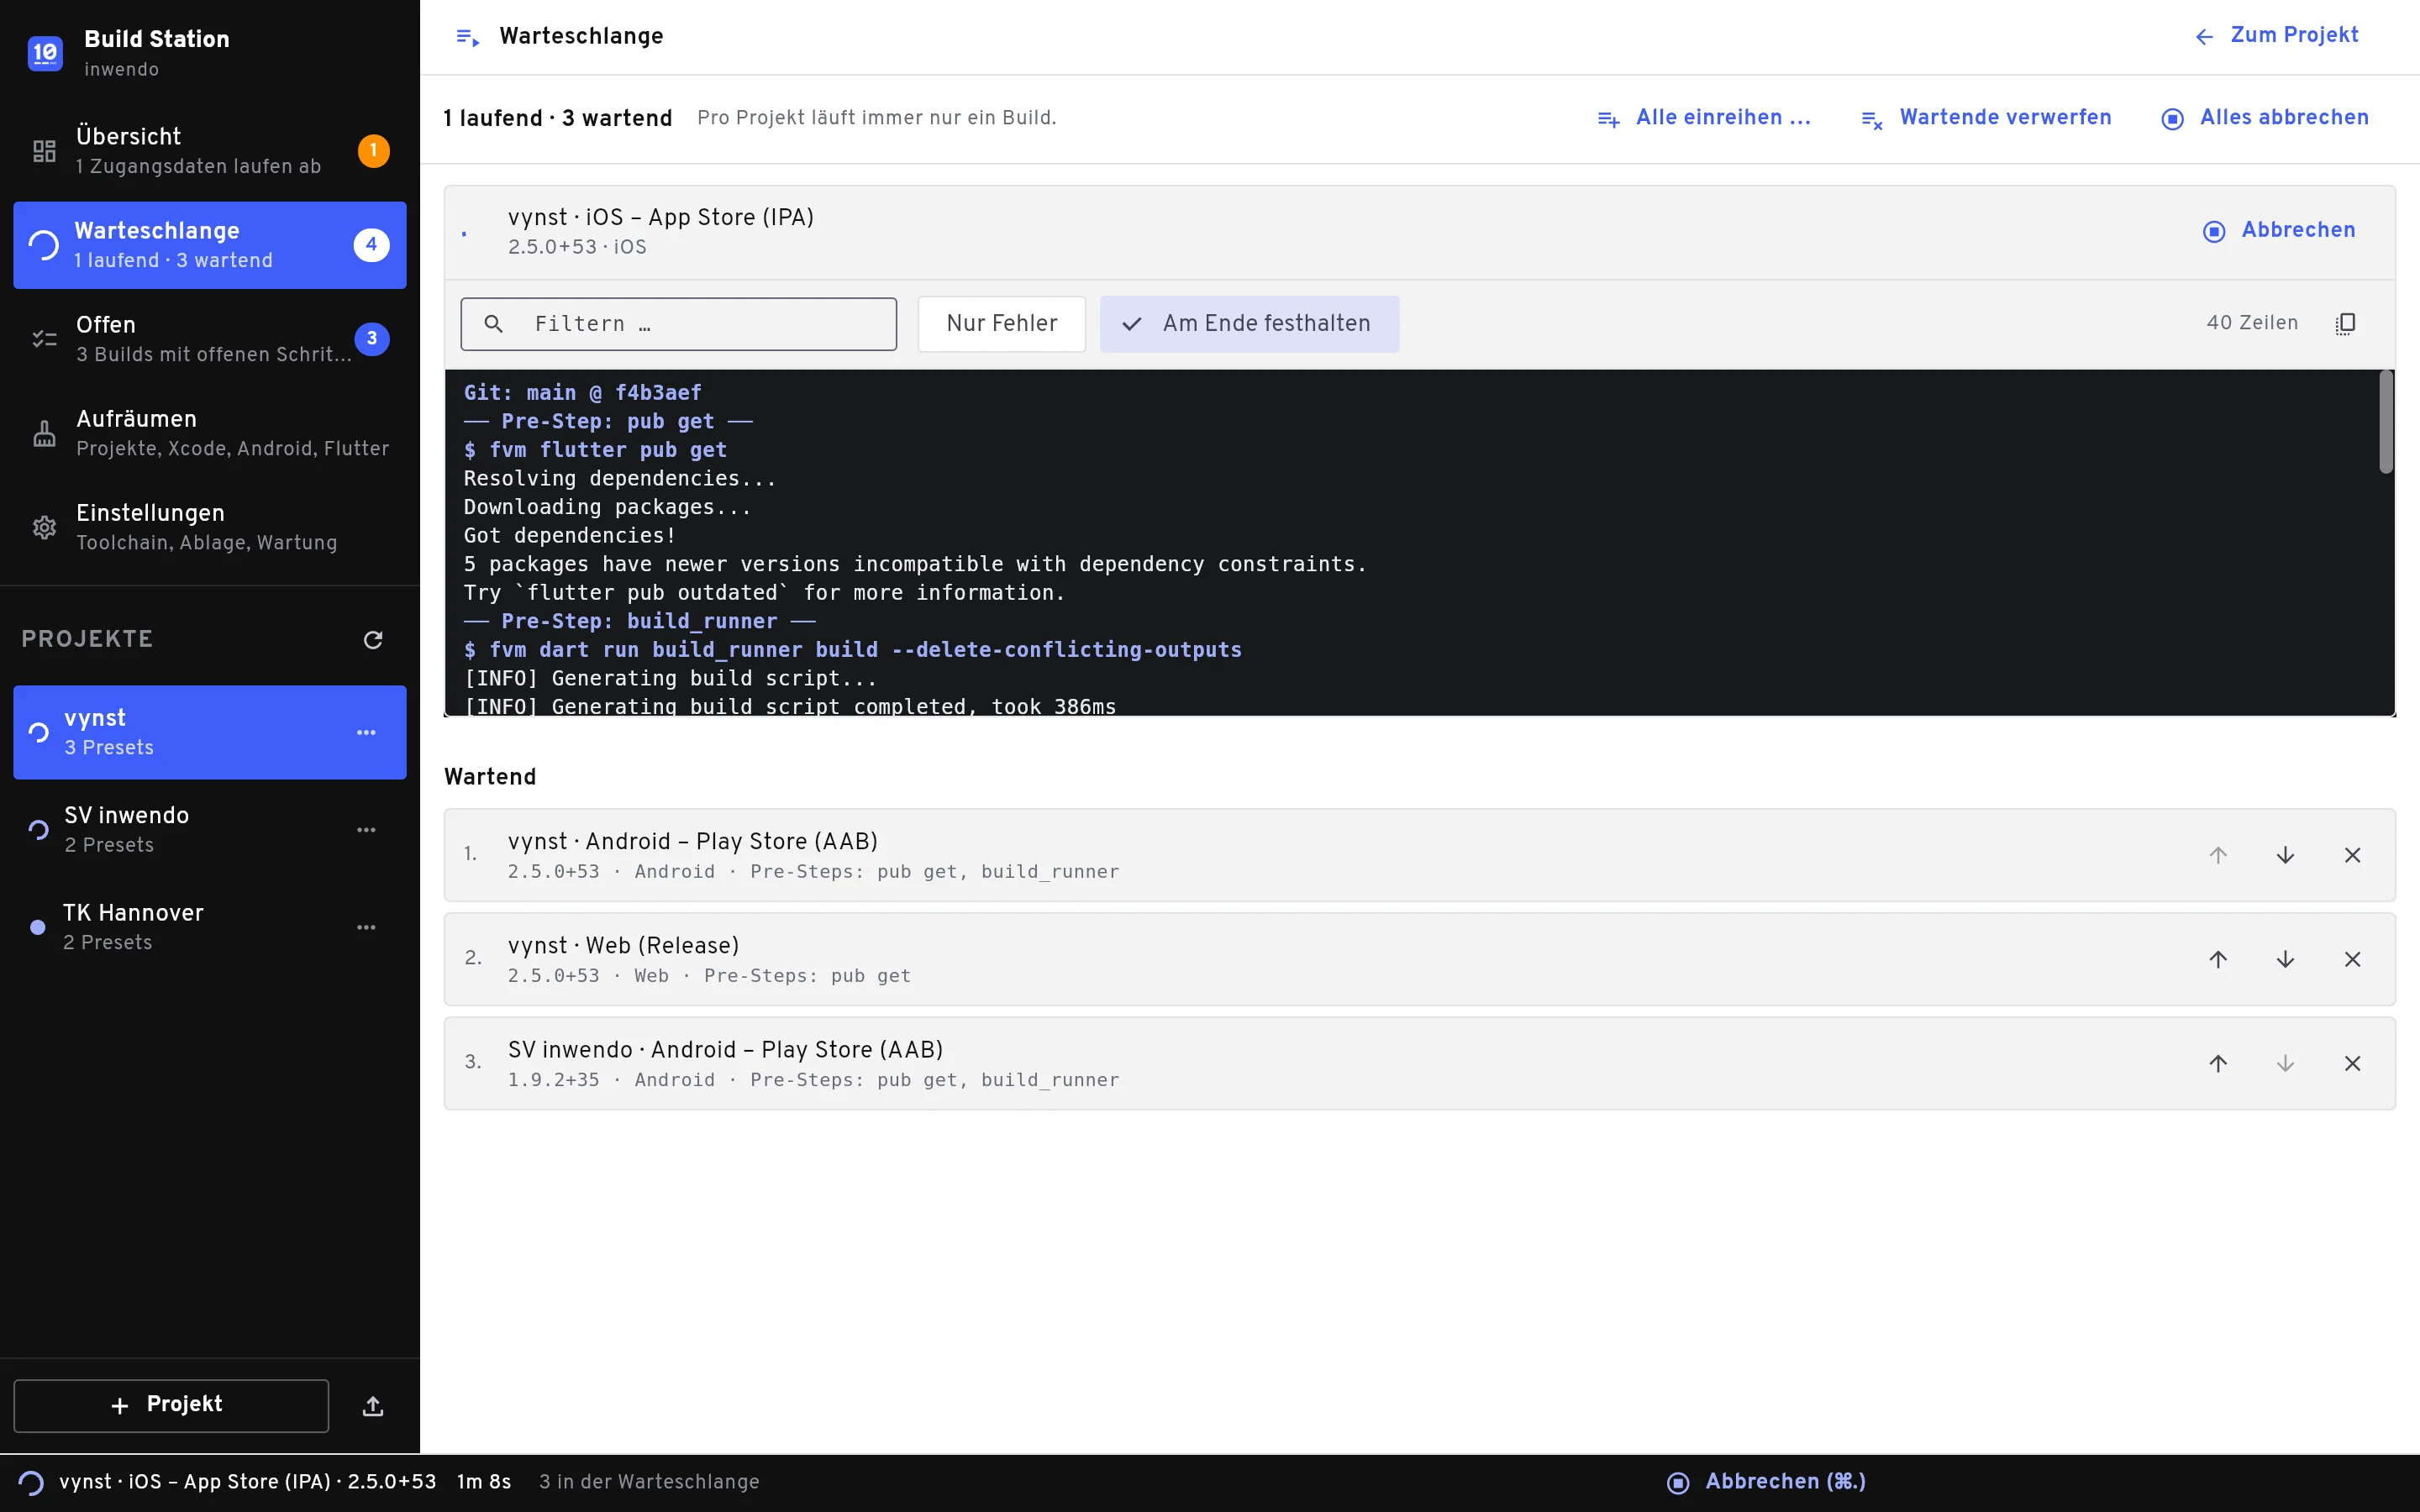
Task: Click the Build Station app logo
Action: (45, 52)
